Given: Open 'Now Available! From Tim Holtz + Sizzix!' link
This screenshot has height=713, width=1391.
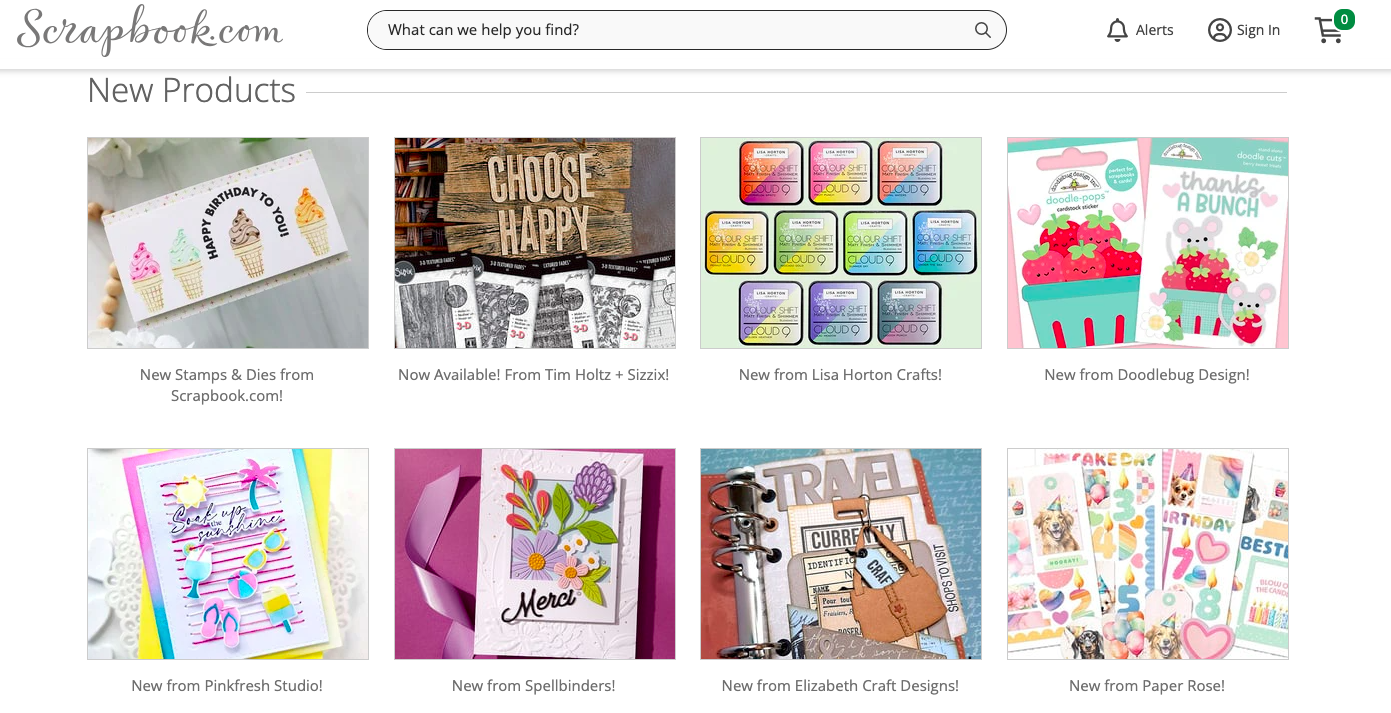Looking at the screenshot, I should [x=533, y=375].
